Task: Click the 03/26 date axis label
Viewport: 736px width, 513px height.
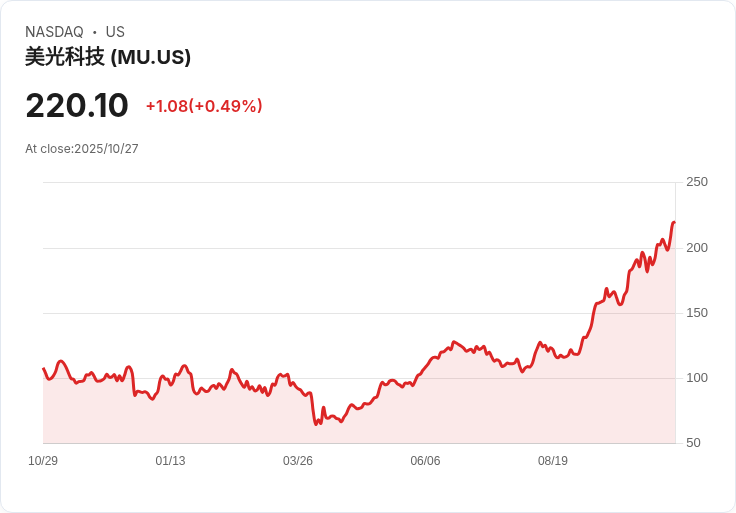Action: coord(298,461)
